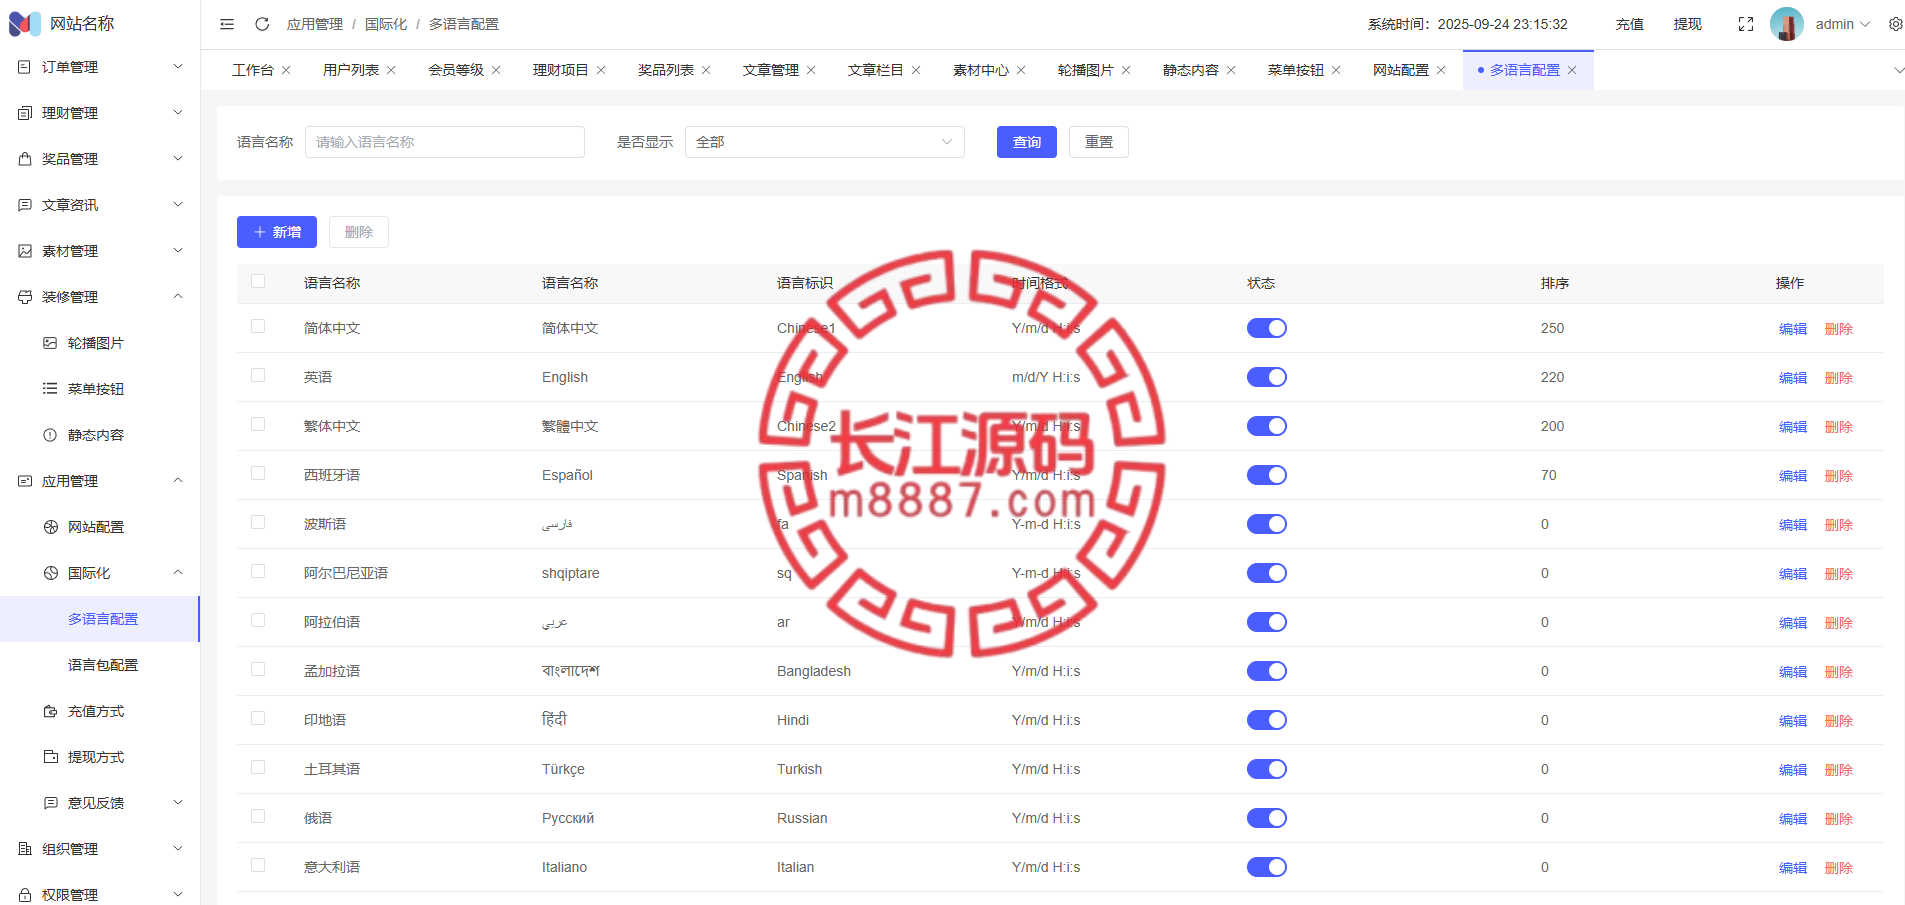Click the 应用管理 sidebar icon
This screenshot has width=1905, height=905.
point(25,481)
